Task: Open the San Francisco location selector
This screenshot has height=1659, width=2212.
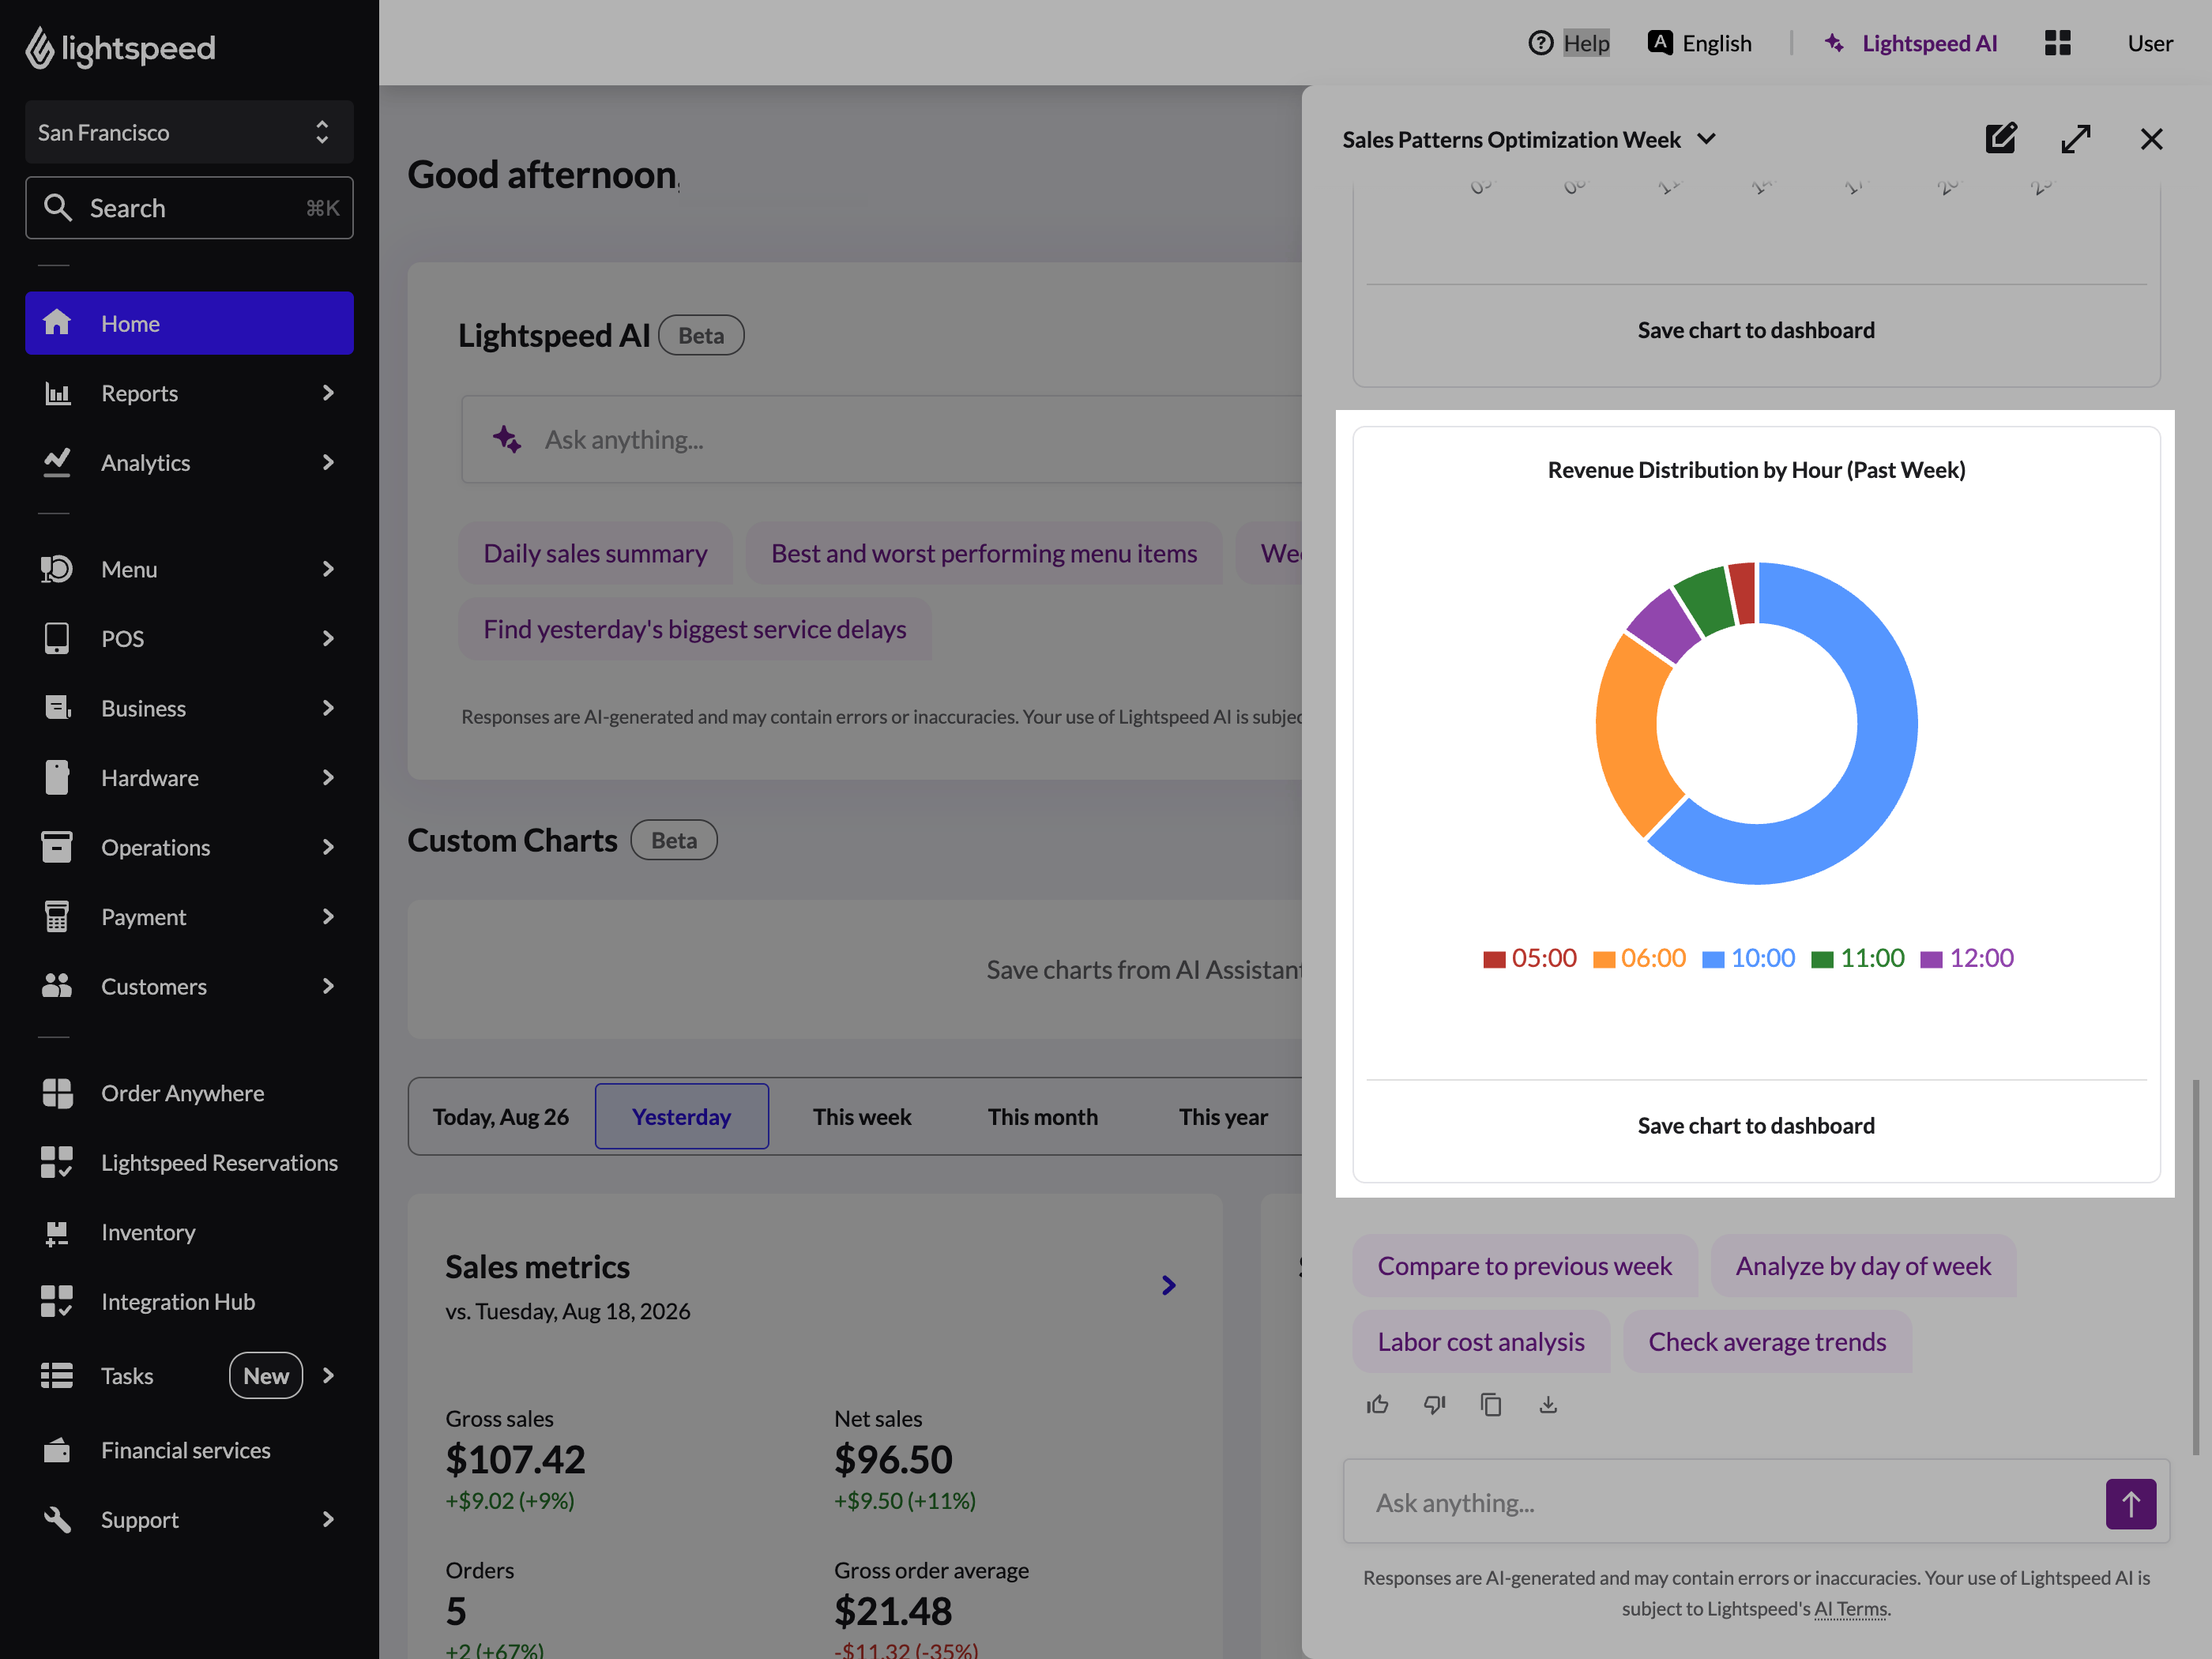Action: (189, 132)
